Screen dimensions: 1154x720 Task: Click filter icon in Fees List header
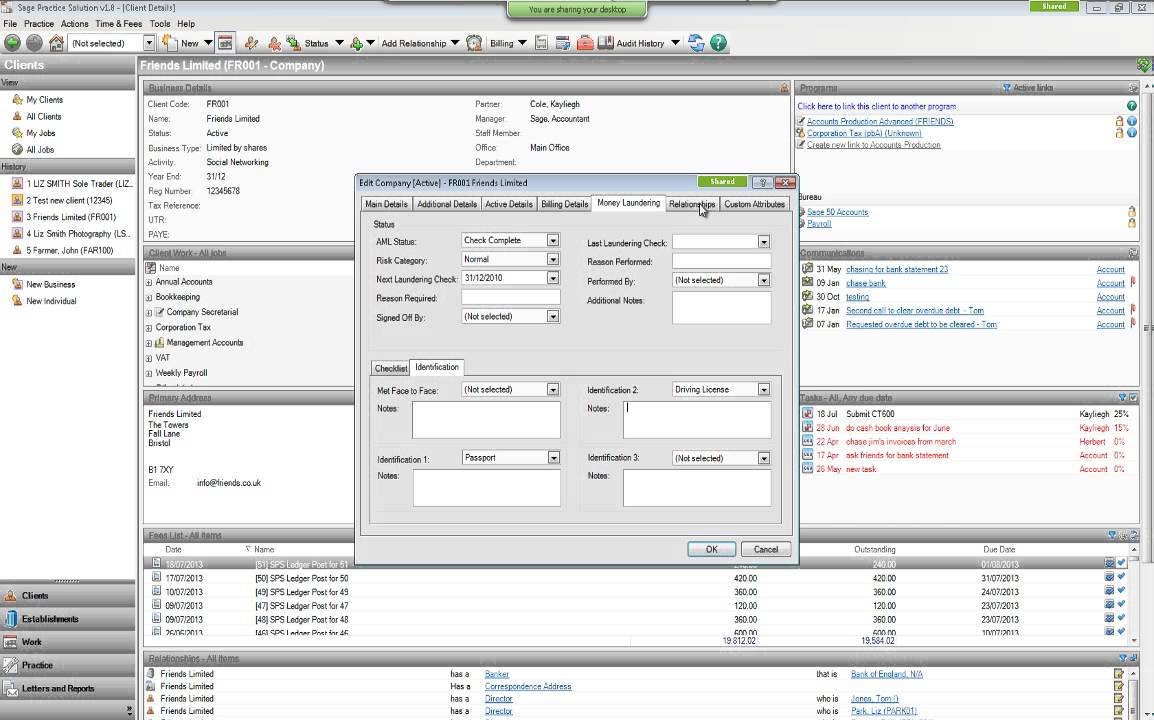click(1111, 535)
